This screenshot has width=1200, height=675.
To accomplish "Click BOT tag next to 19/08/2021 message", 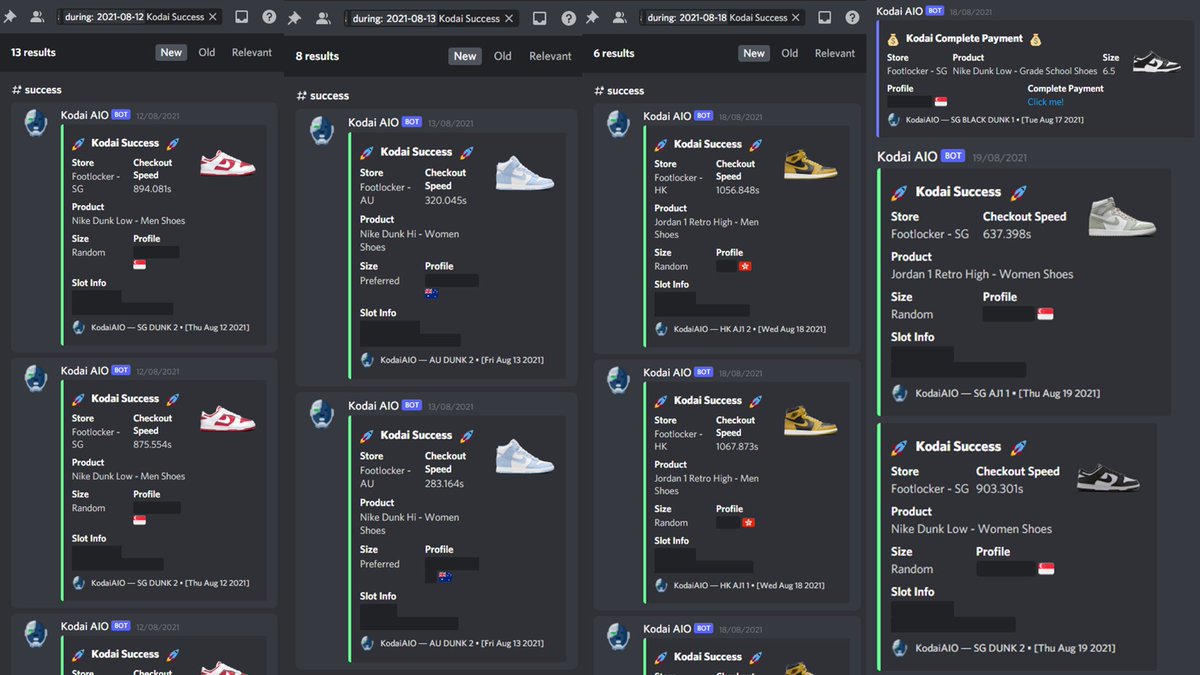I will pos(953,156).
